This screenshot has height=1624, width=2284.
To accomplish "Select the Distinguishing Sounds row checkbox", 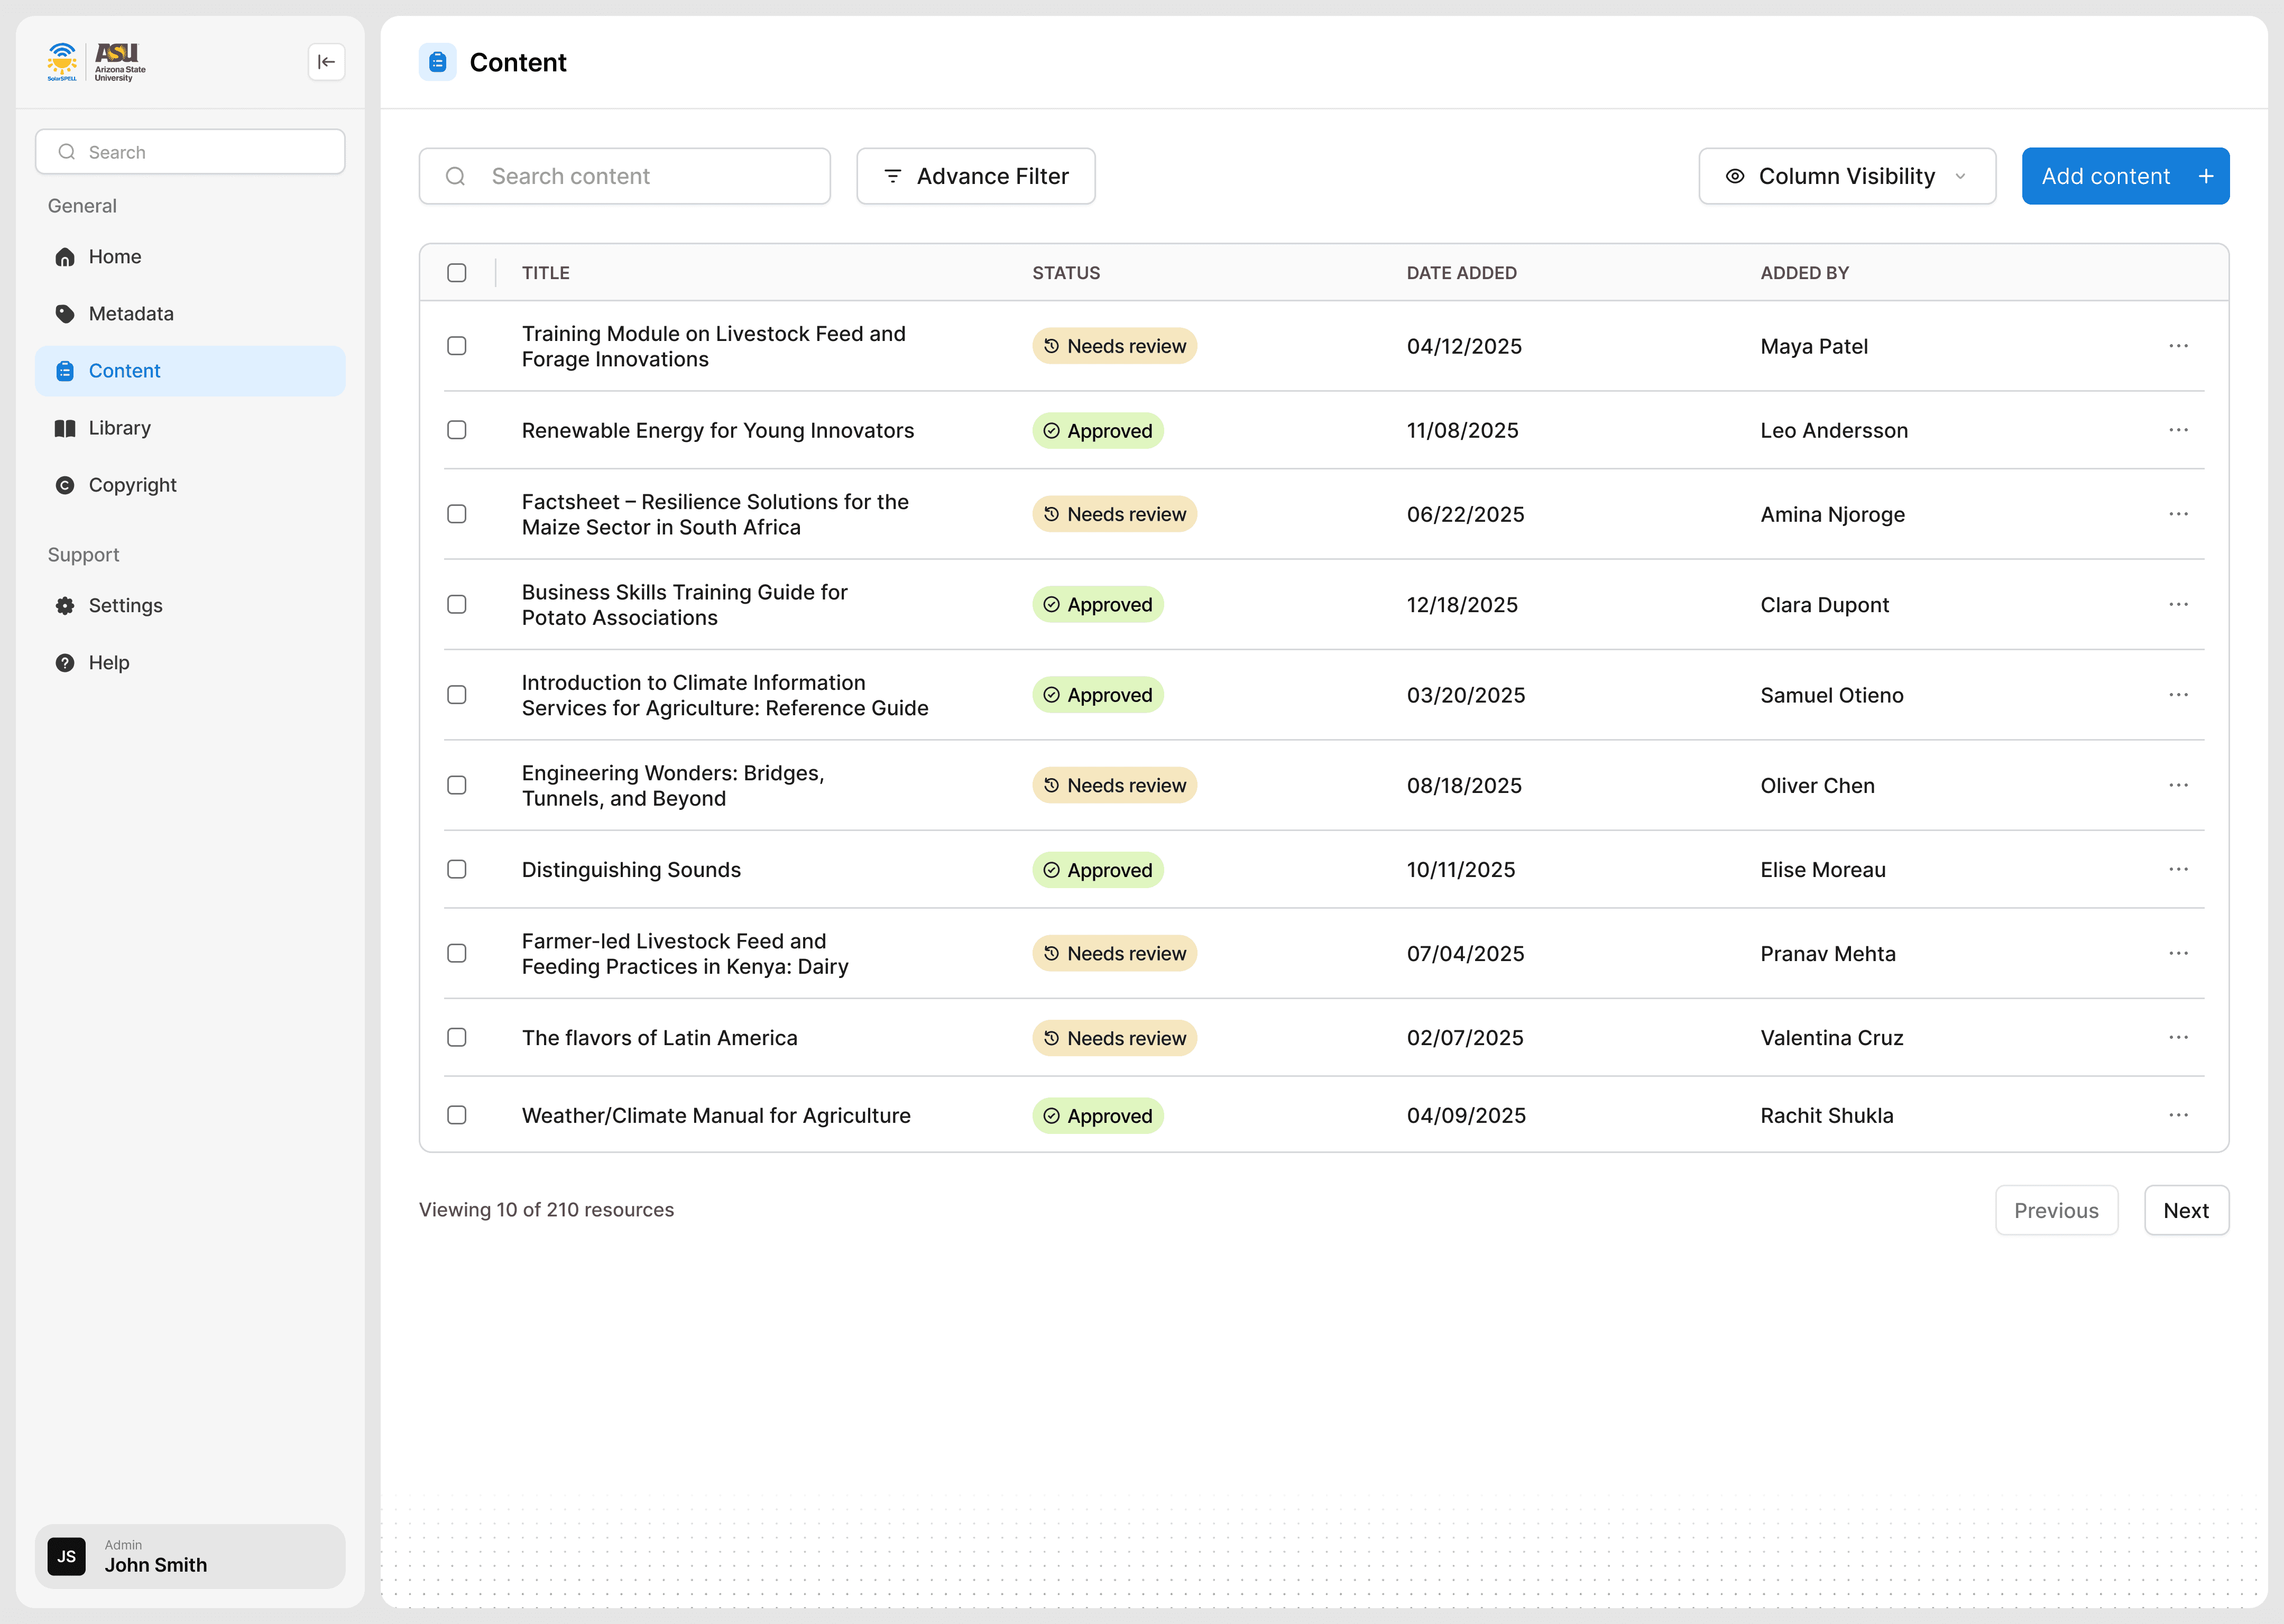I will (x=457, y=869).
